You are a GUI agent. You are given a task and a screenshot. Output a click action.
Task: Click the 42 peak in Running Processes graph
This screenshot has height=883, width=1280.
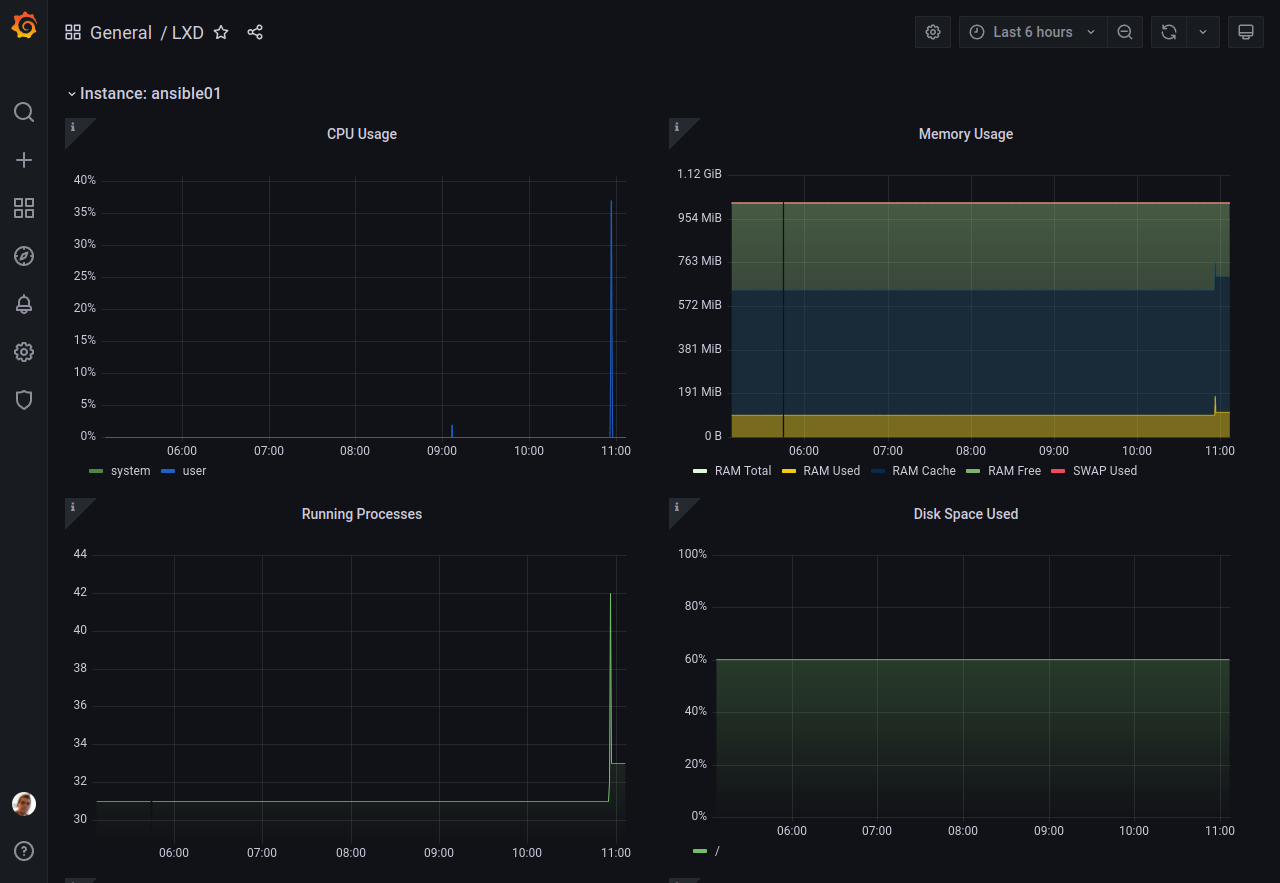coord(611,594)
